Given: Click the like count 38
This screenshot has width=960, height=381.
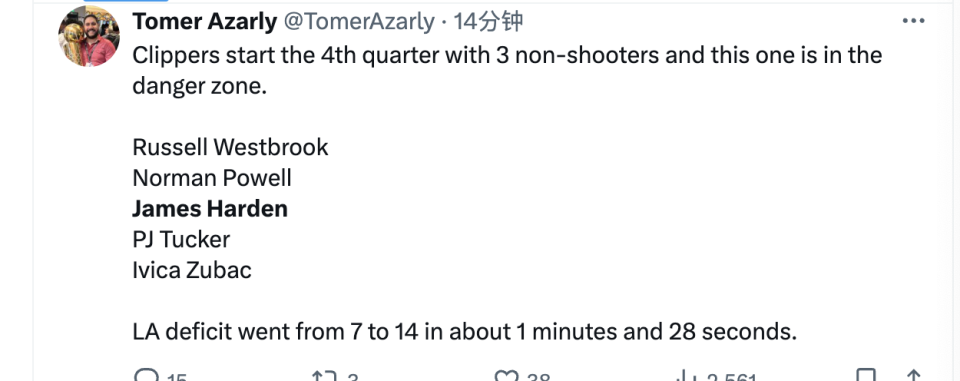Looking at the screenshot, I should tap(538, 377).
